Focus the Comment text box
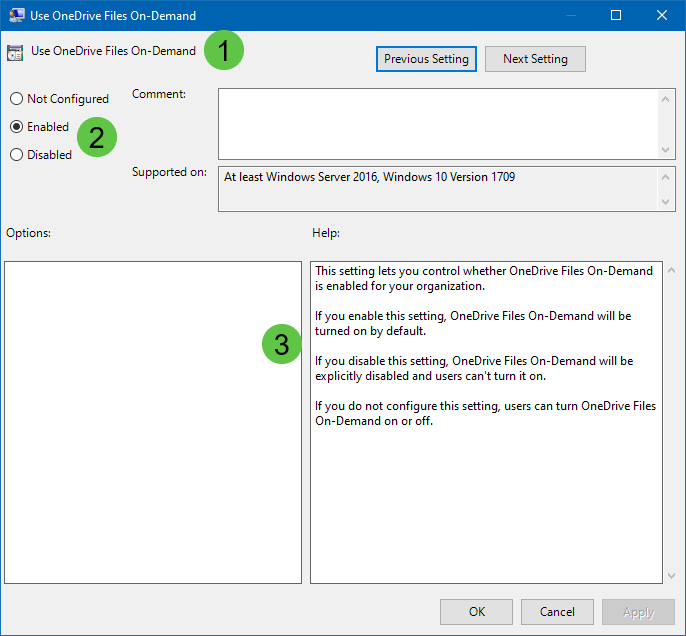The height and width of the screenshot is (636, 686). (x=438, y=122)
